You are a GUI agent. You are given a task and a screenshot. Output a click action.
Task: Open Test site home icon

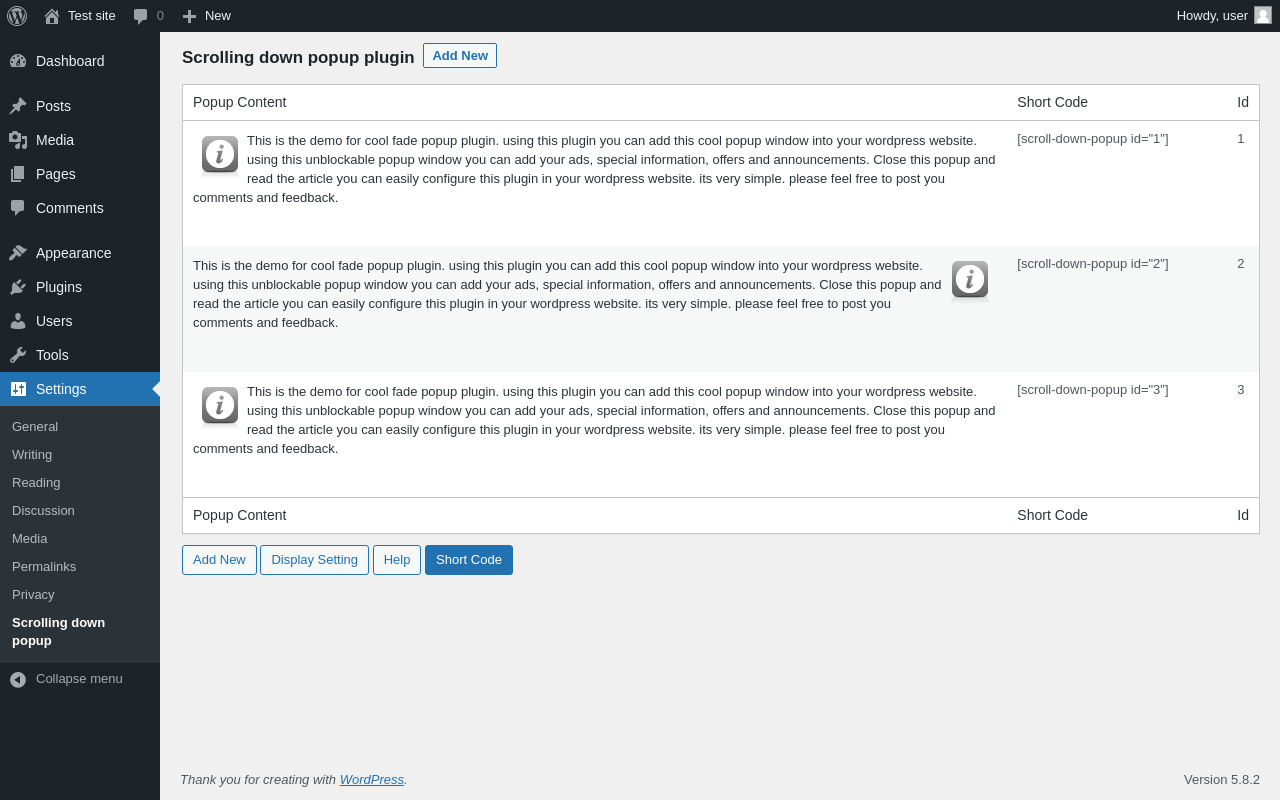click(52, 16)
